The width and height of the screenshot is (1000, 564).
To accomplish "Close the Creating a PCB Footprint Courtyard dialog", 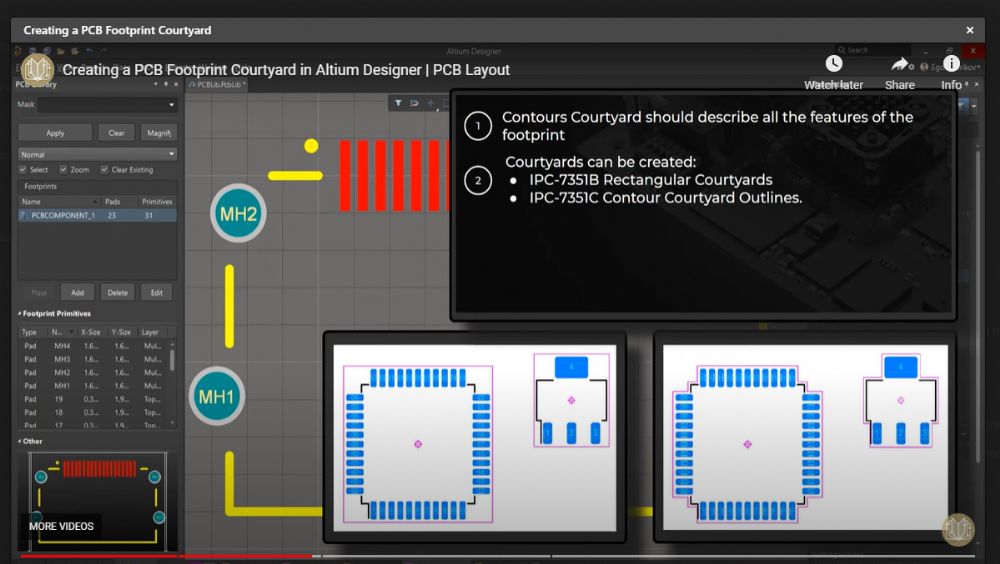I will pyautogui.click(x=969, y=30).
